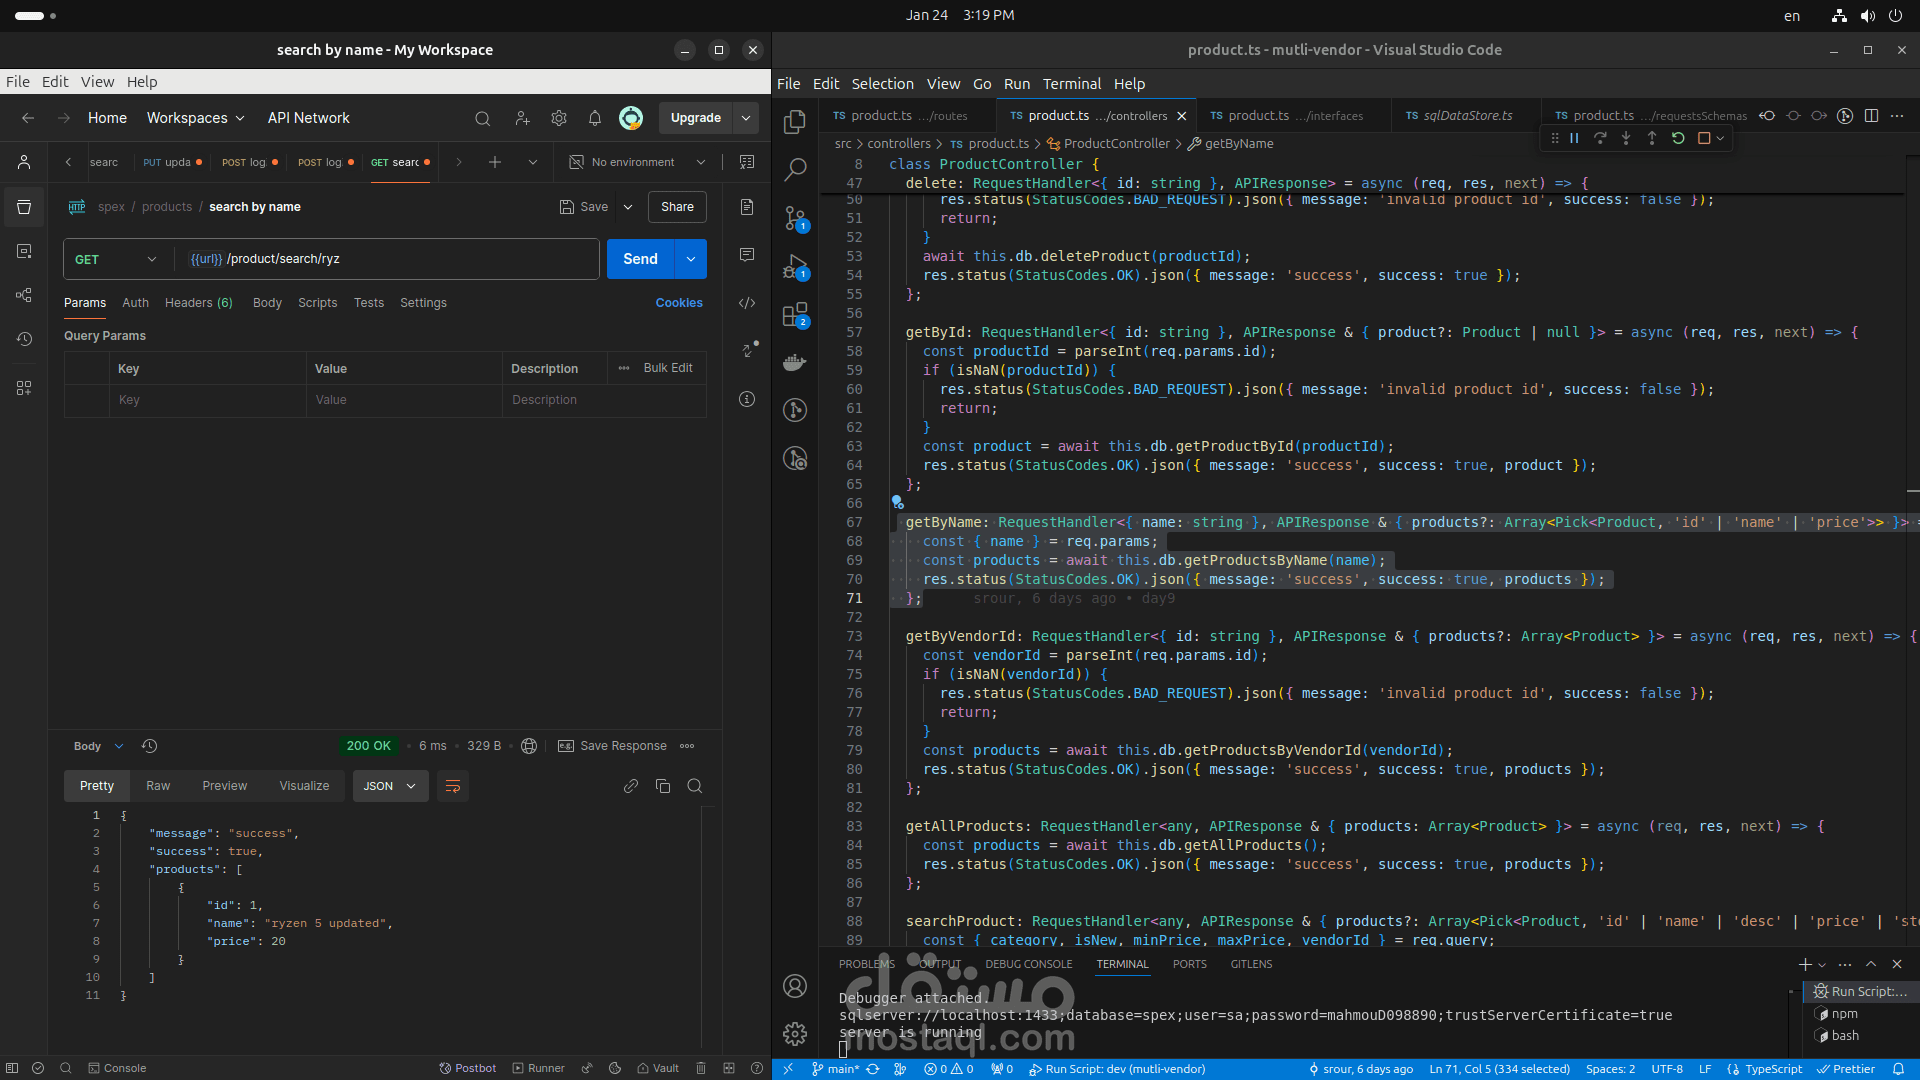Toggle Pretty response view
Viewport: 1920px width, 1080px height.
coord(97,786)
